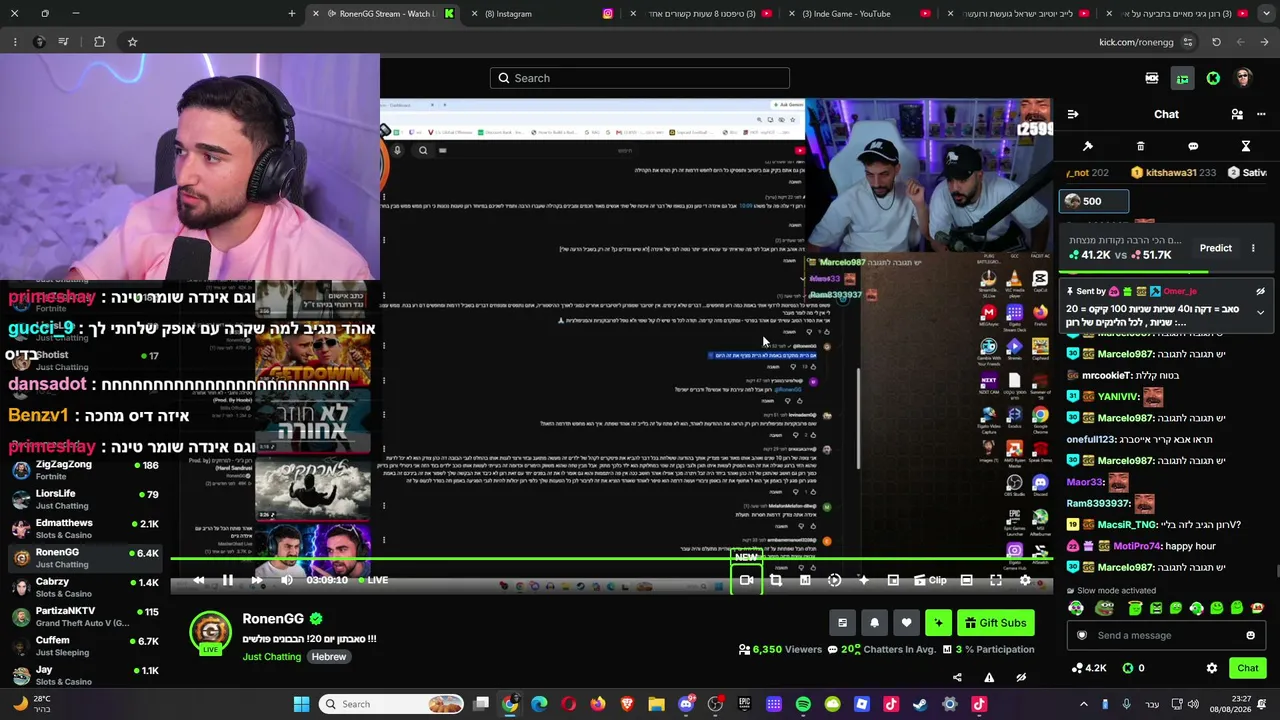Report the stream with warning icon

coord(989,677)
